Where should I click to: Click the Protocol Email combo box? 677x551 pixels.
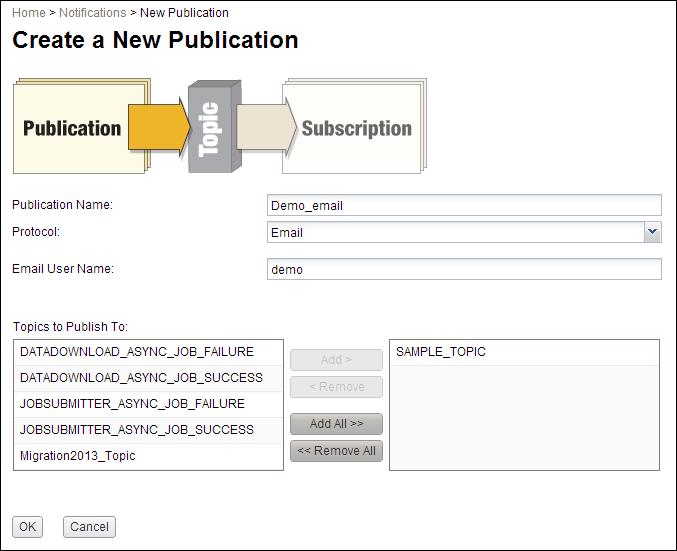[464, 232]
